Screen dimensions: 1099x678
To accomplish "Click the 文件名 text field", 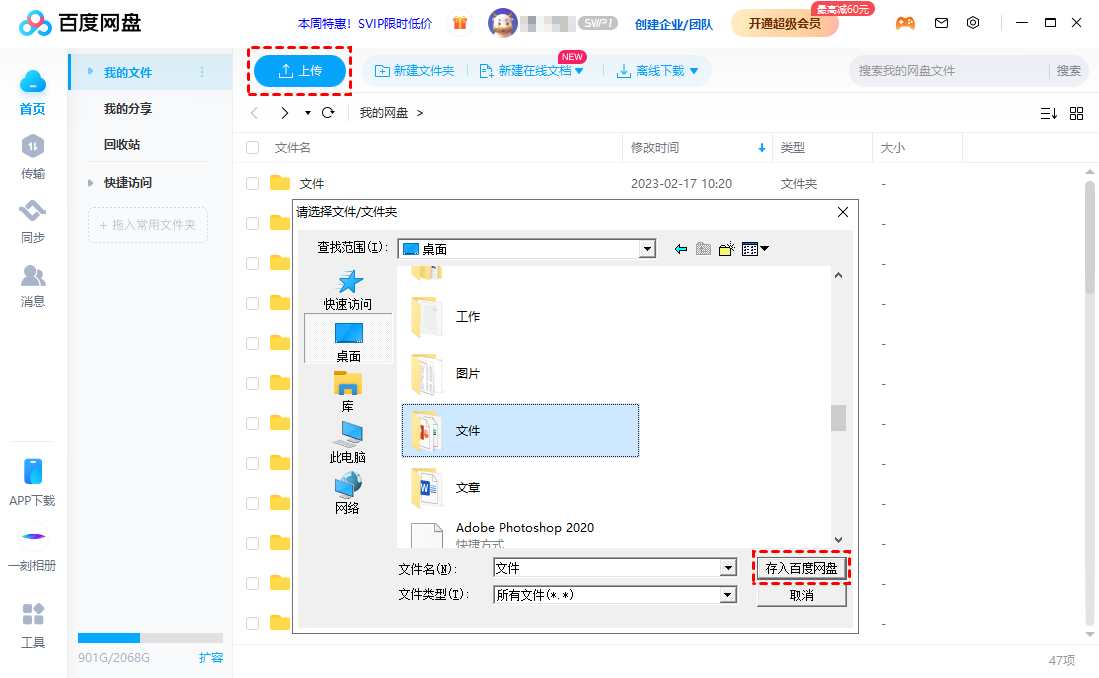I will pyautogui.click(x=607, y=568).
